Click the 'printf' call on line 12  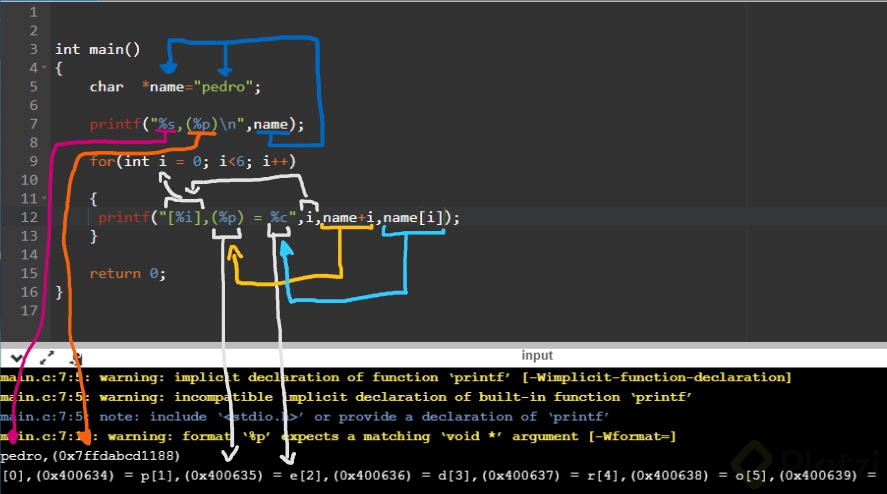pos(124,217)
